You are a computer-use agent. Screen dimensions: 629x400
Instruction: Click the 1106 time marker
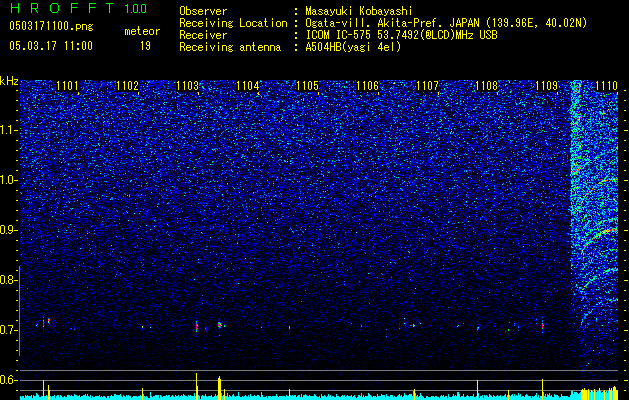pyautogui.click(x=368, y=86)
